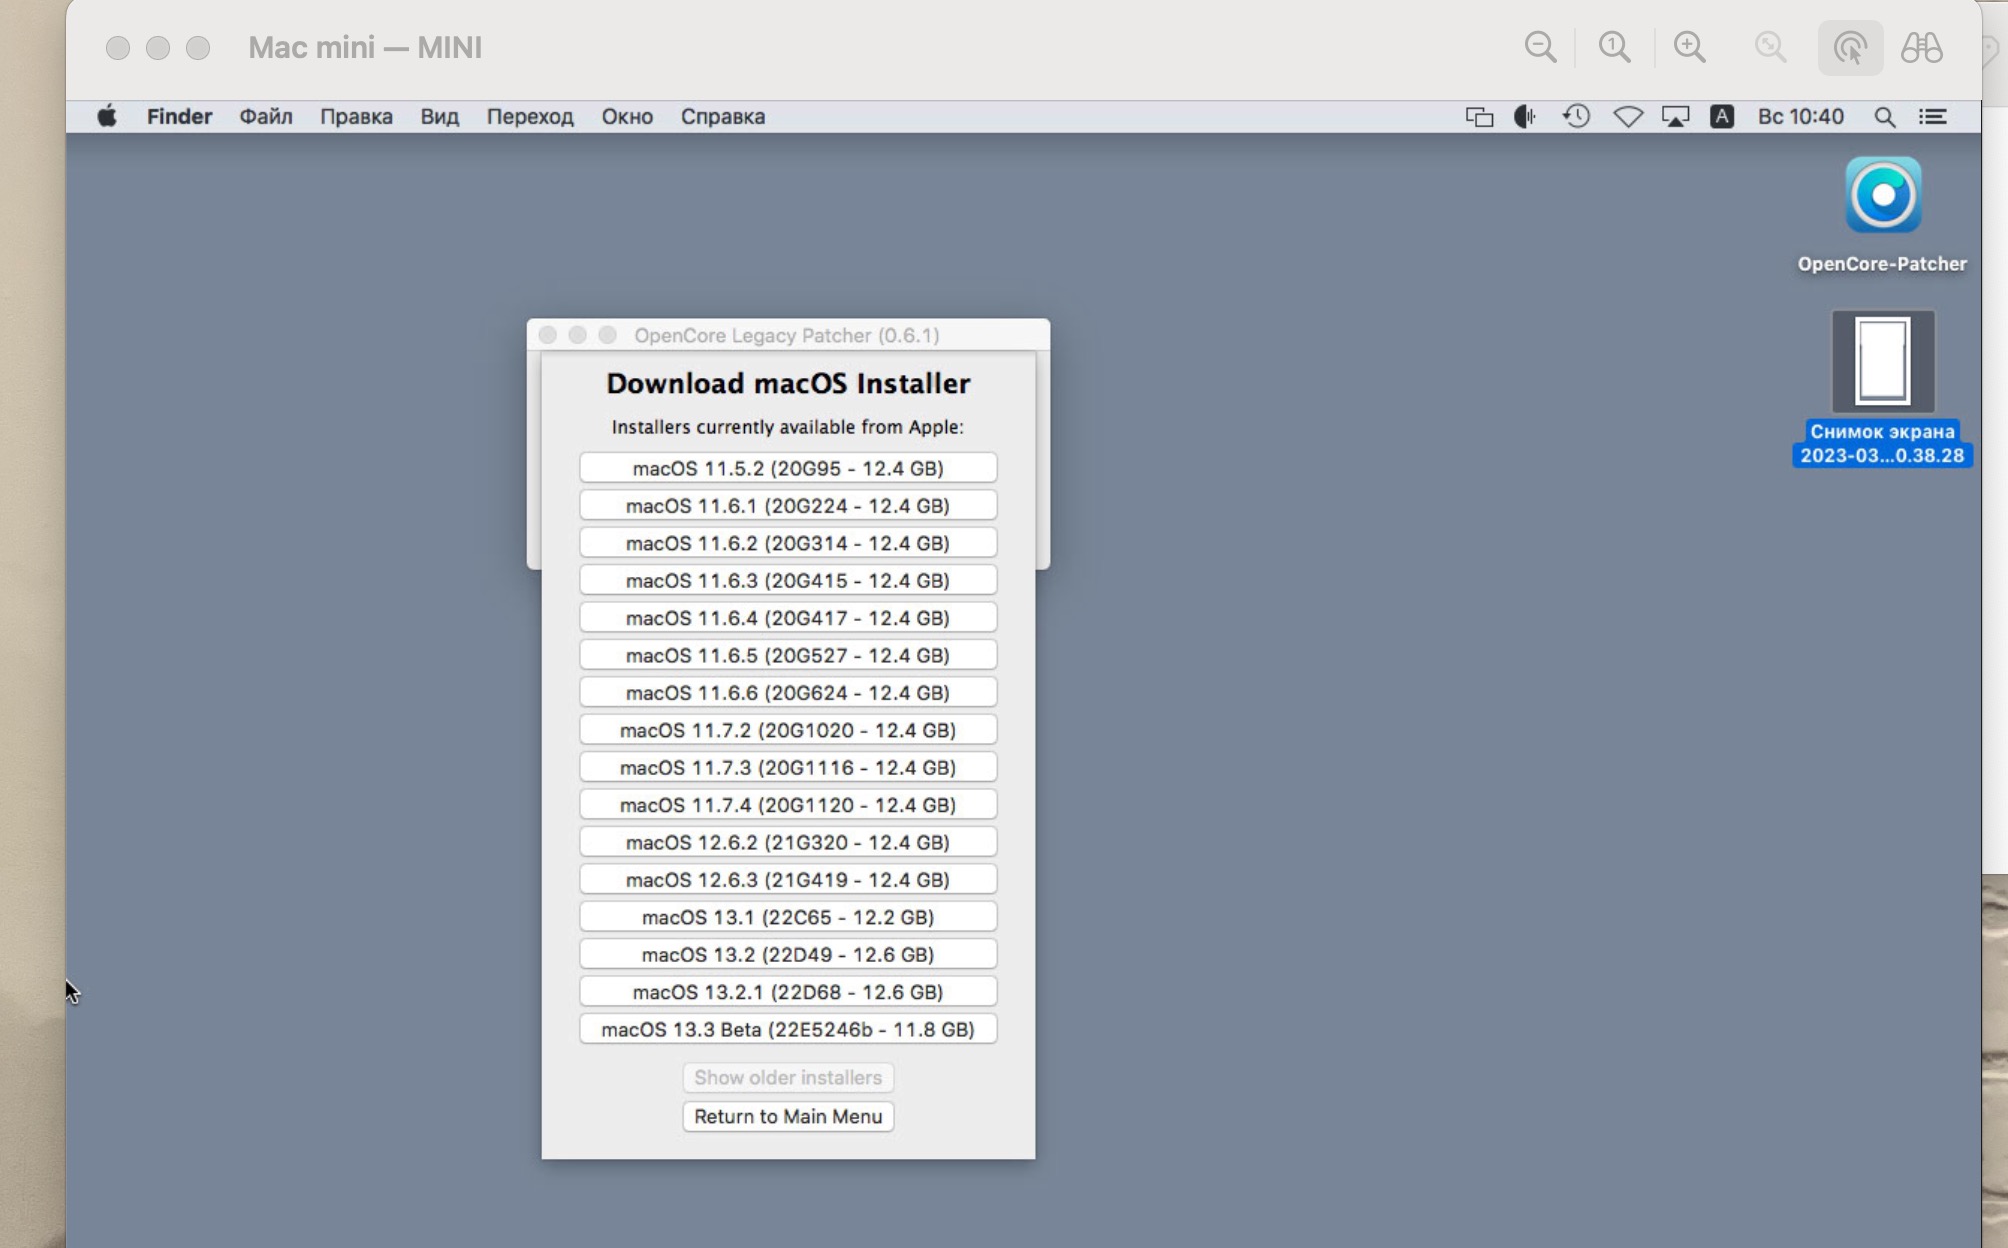Open the OpenCore-Patcher desktop icon
The width and height of the screenshot is (2008, 1248).
point(1882,195)
